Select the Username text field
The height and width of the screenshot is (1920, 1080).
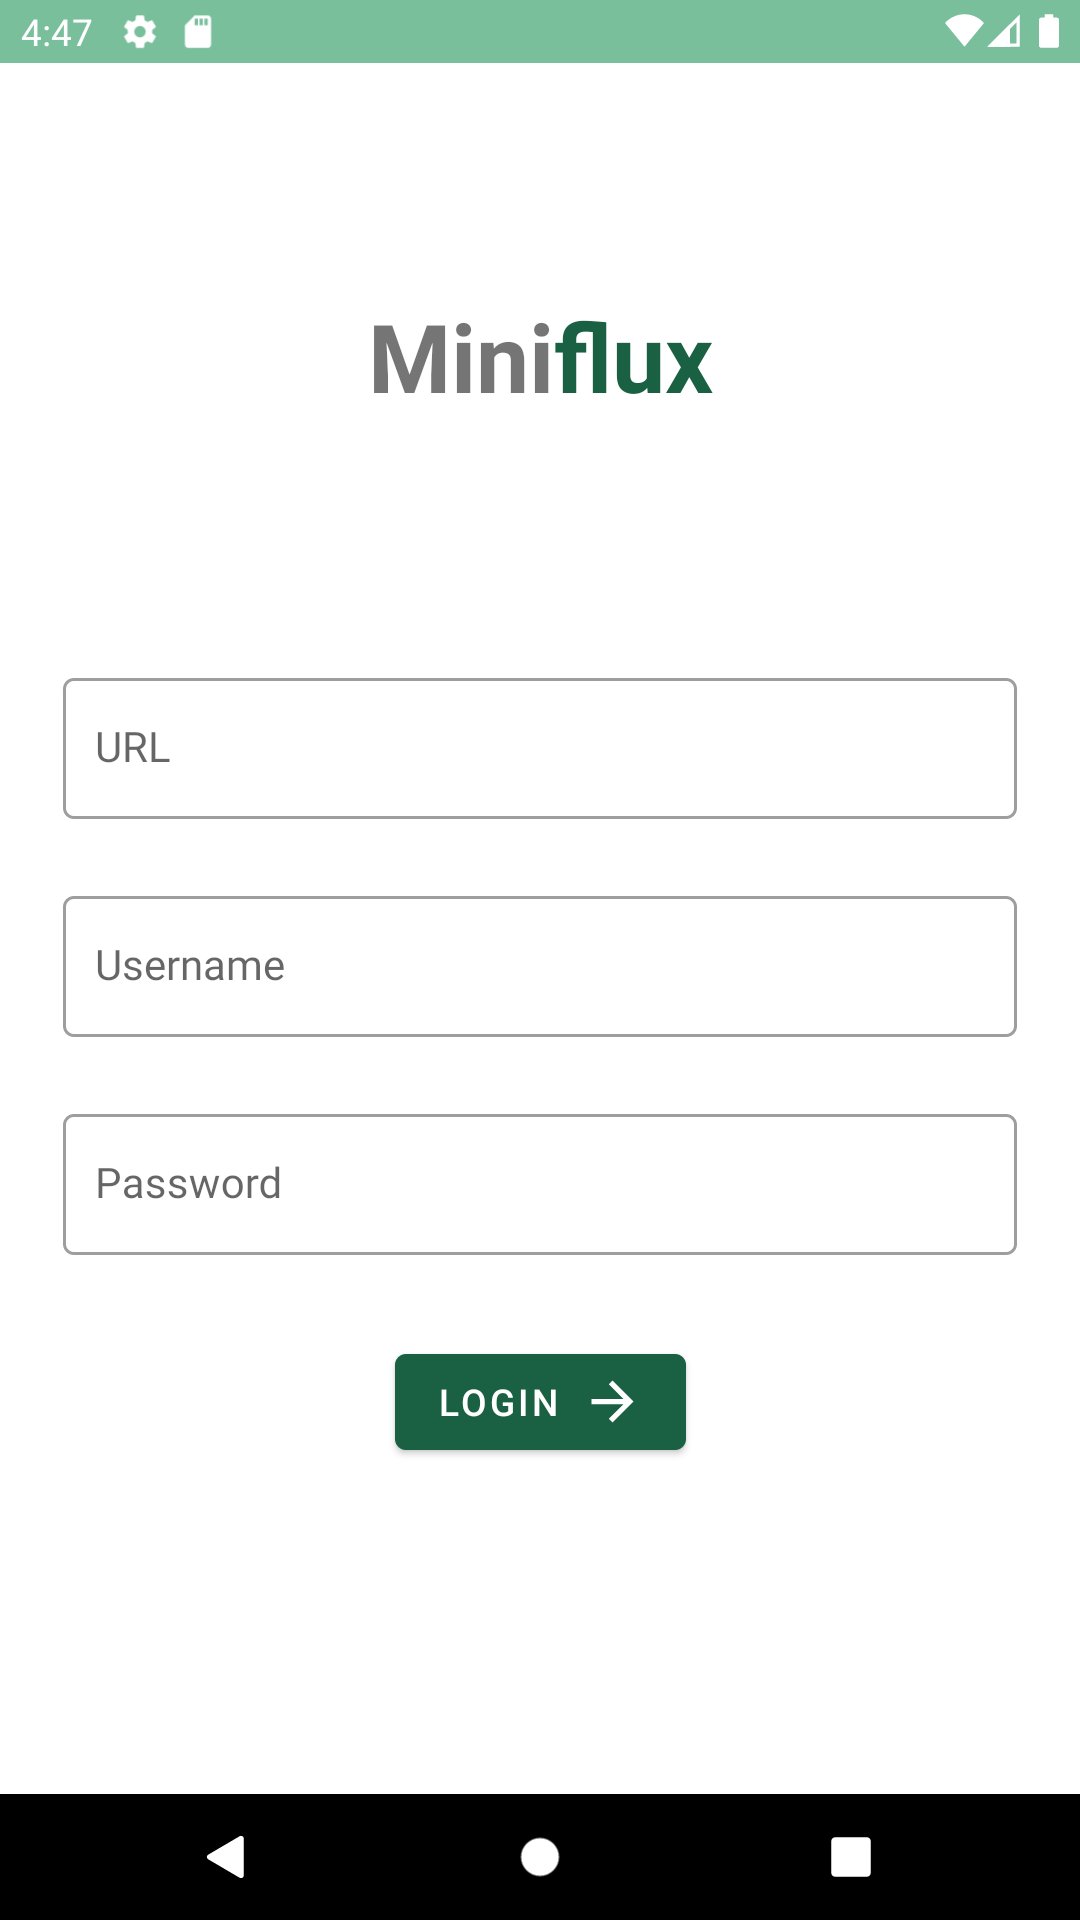540,966
